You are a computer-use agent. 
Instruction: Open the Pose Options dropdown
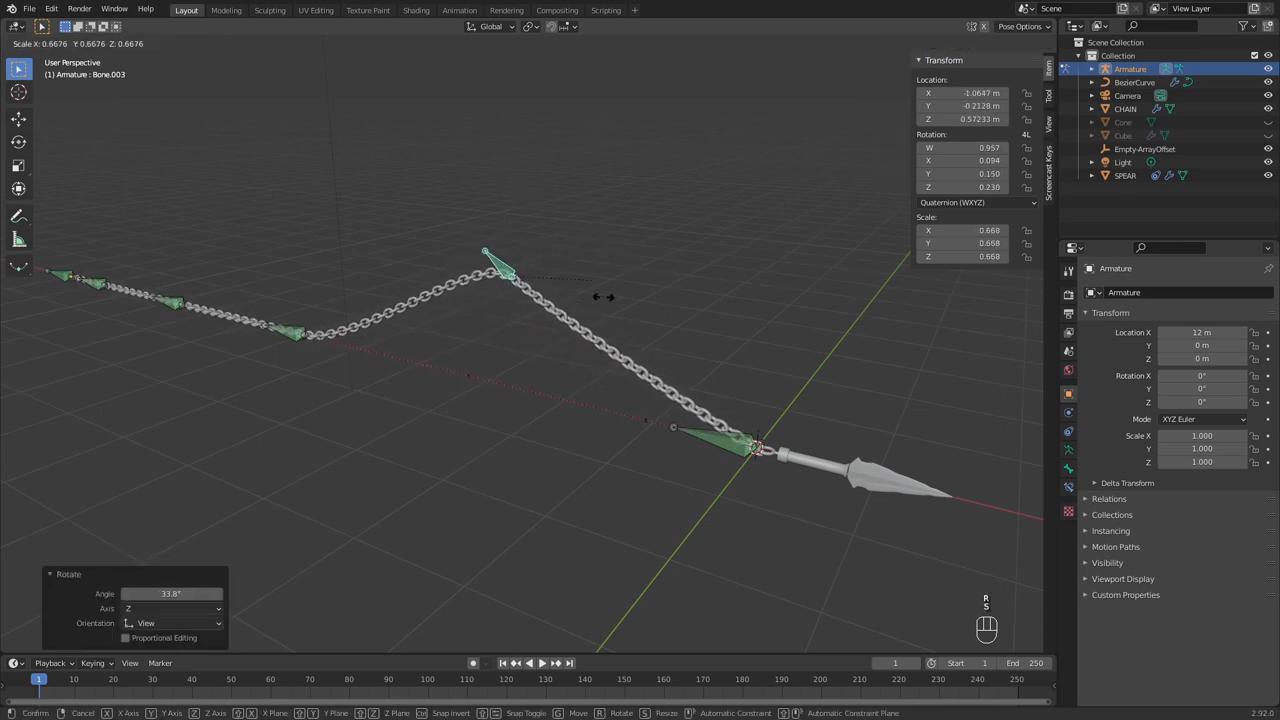(x=1024, y=26)
